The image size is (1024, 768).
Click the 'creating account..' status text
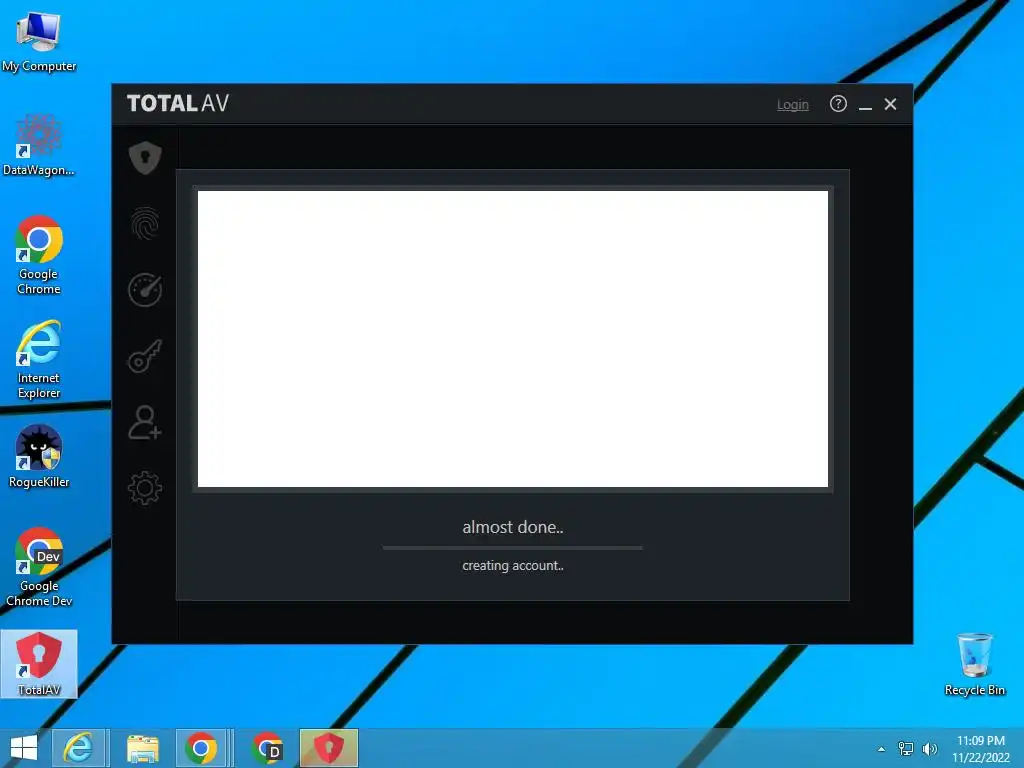click(x=513, y=566)
